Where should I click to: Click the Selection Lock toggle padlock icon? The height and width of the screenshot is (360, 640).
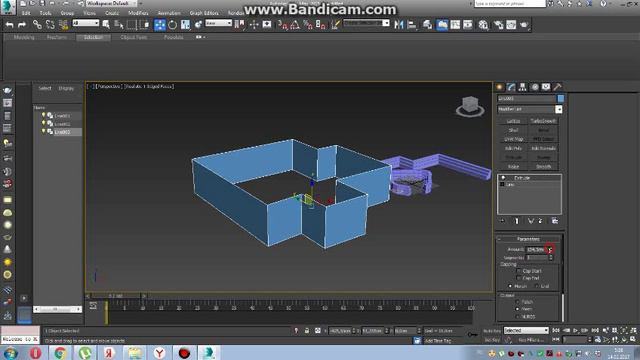point(307,331)
